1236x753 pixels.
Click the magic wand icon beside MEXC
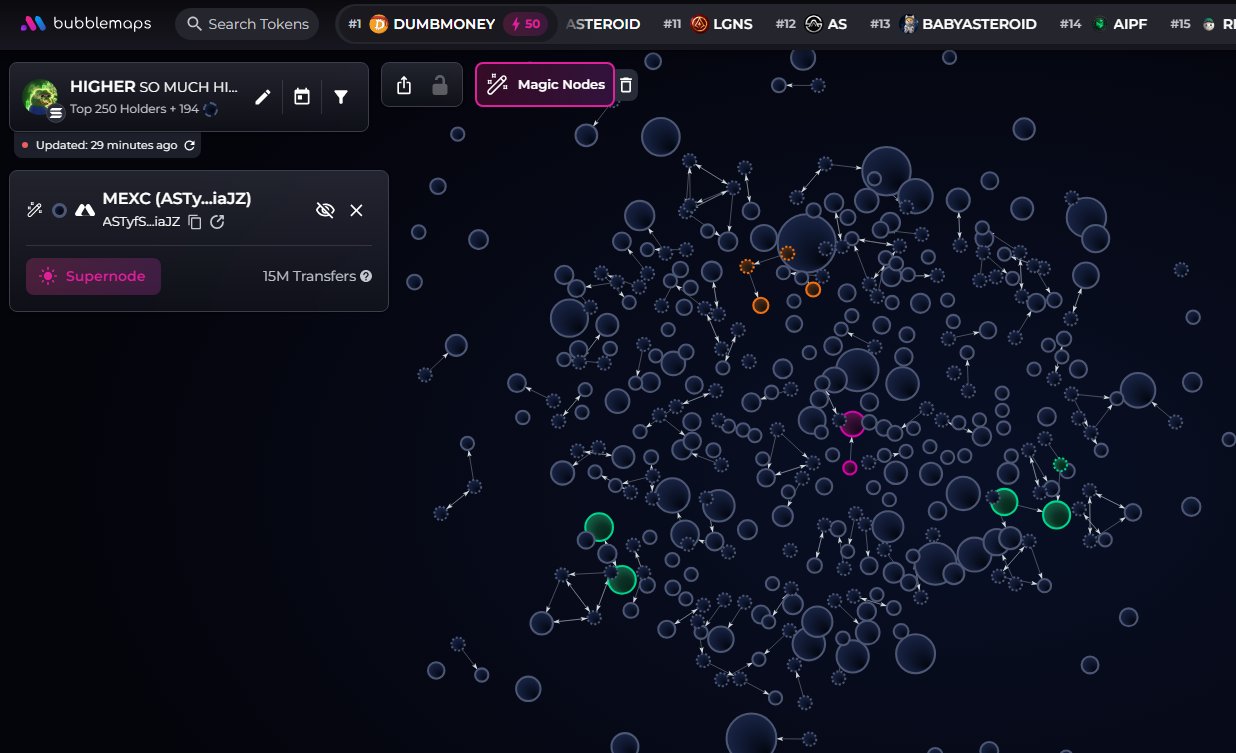[34, 210]
